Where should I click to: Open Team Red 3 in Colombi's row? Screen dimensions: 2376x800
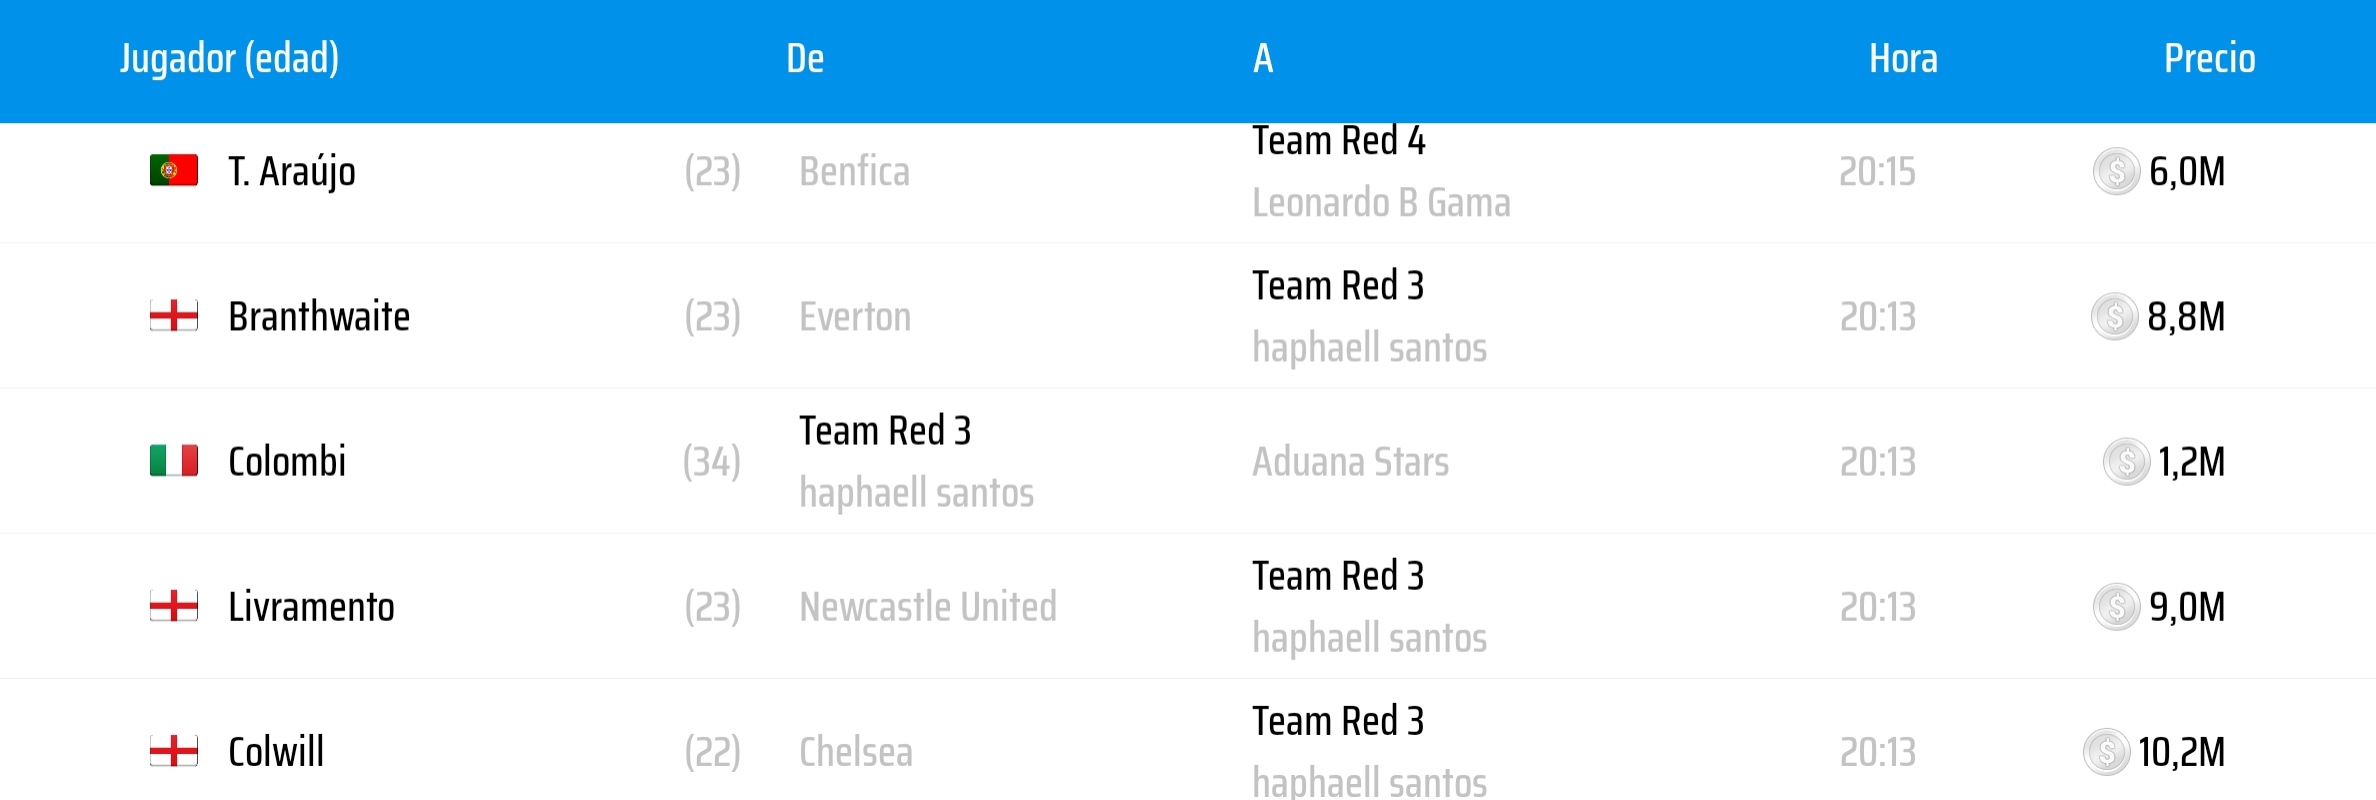click(885, 431)
